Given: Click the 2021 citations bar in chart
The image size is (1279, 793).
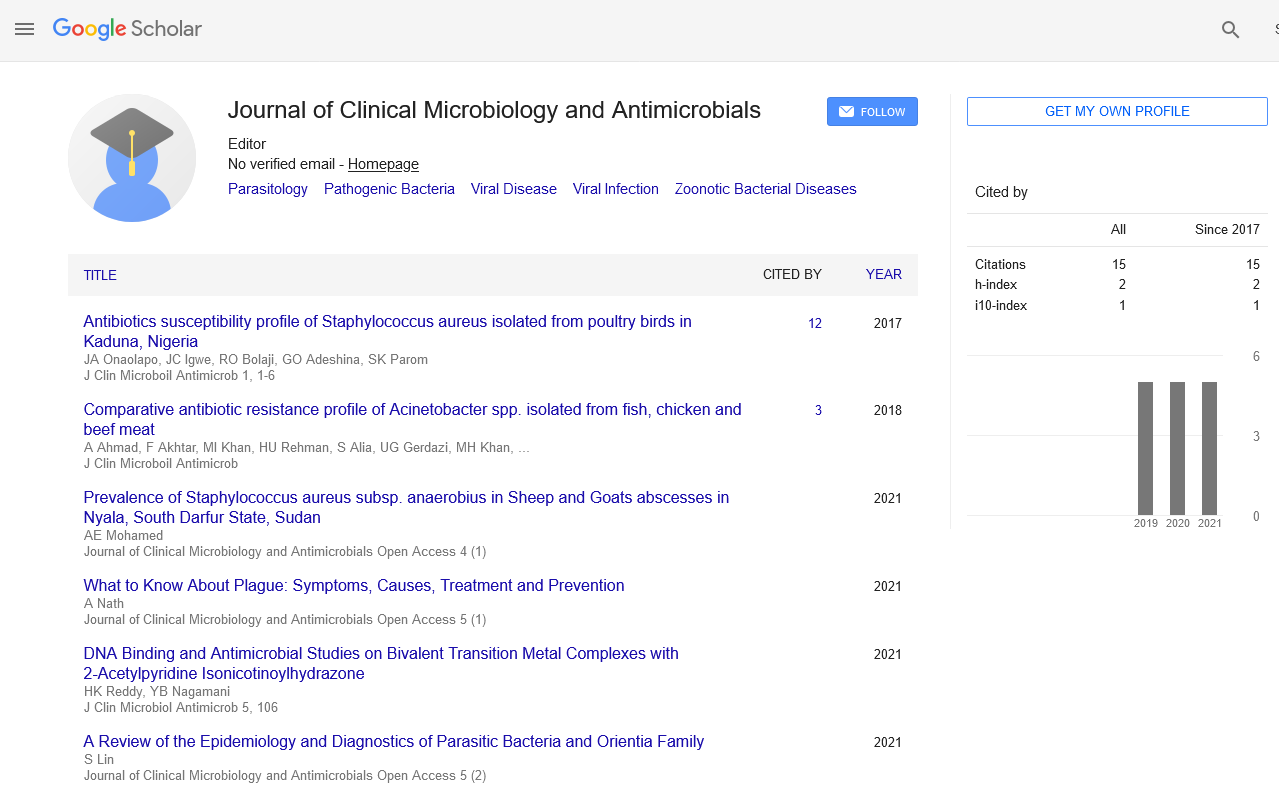Looking at the screenshot, I should tap(1209, 448).
